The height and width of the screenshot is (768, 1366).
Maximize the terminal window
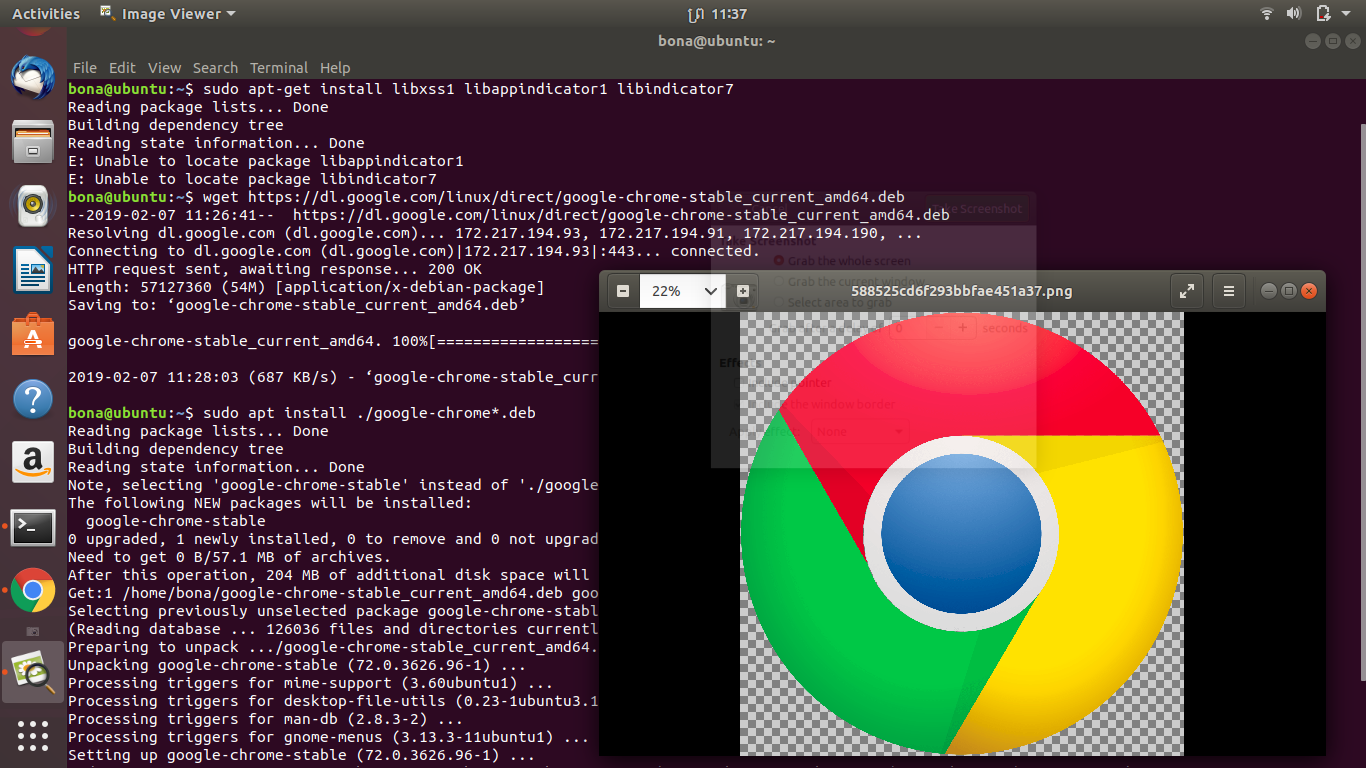1332,41
